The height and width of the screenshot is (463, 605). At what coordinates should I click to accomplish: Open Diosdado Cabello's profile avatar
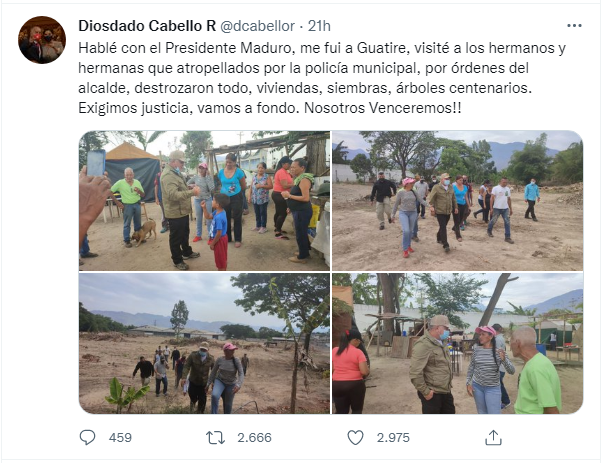point(42,40)
